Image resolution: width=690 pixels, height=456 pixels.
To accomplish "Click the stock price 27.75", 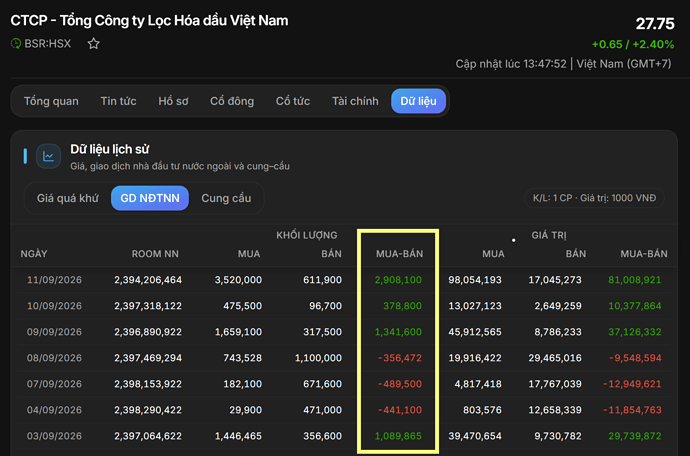I will [x=655, y=23].
